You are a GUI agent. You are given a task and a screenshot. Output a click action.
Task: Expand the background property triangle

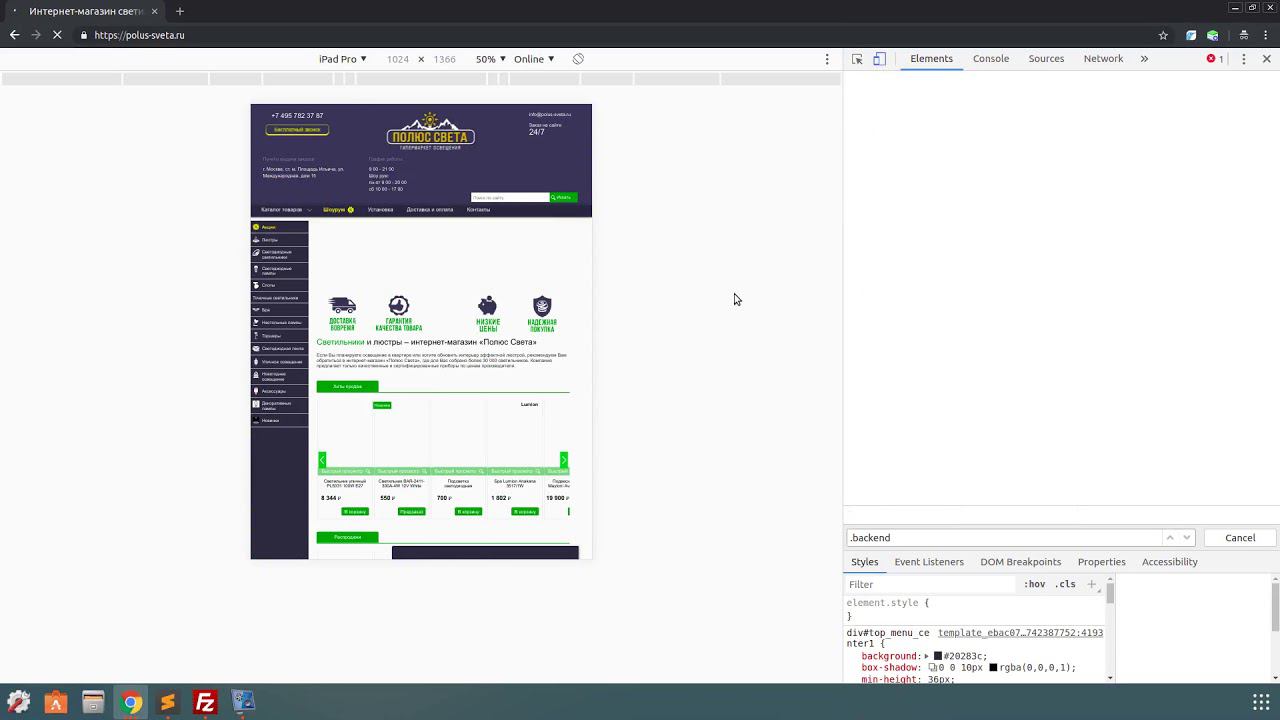coord(927,656)
